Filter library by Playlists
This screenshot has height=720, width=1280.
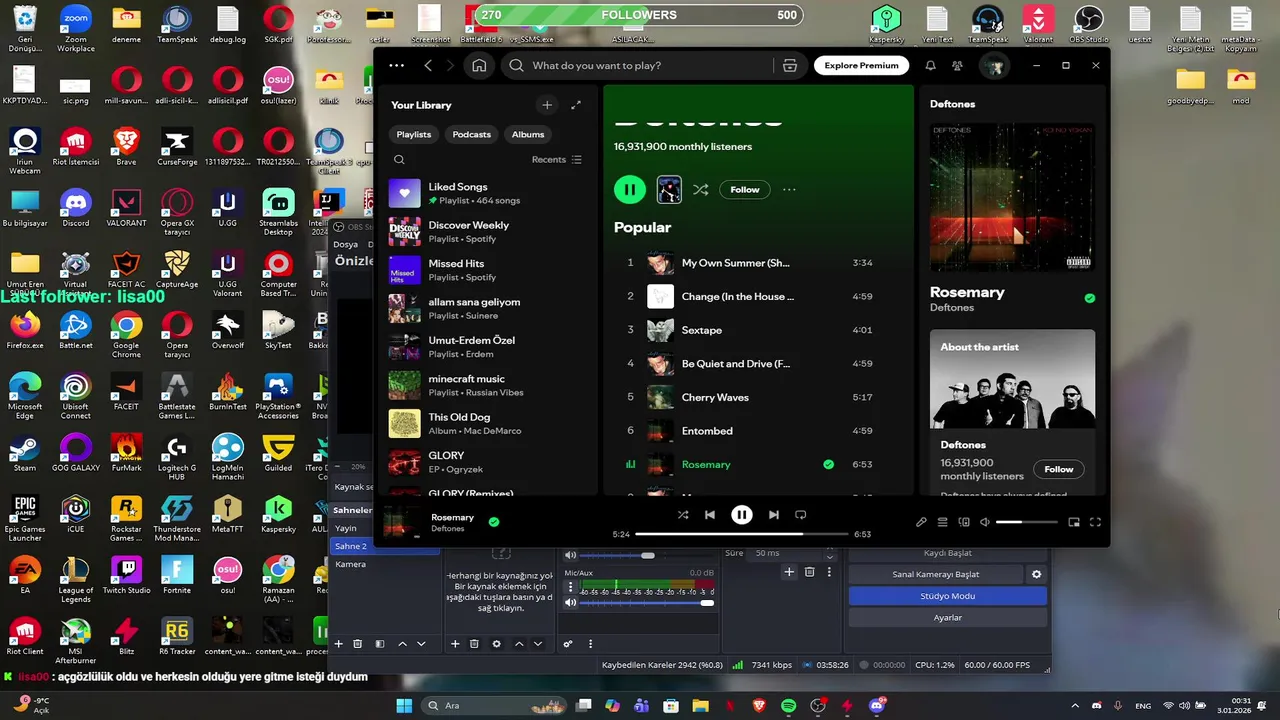(x=414, y=134)
